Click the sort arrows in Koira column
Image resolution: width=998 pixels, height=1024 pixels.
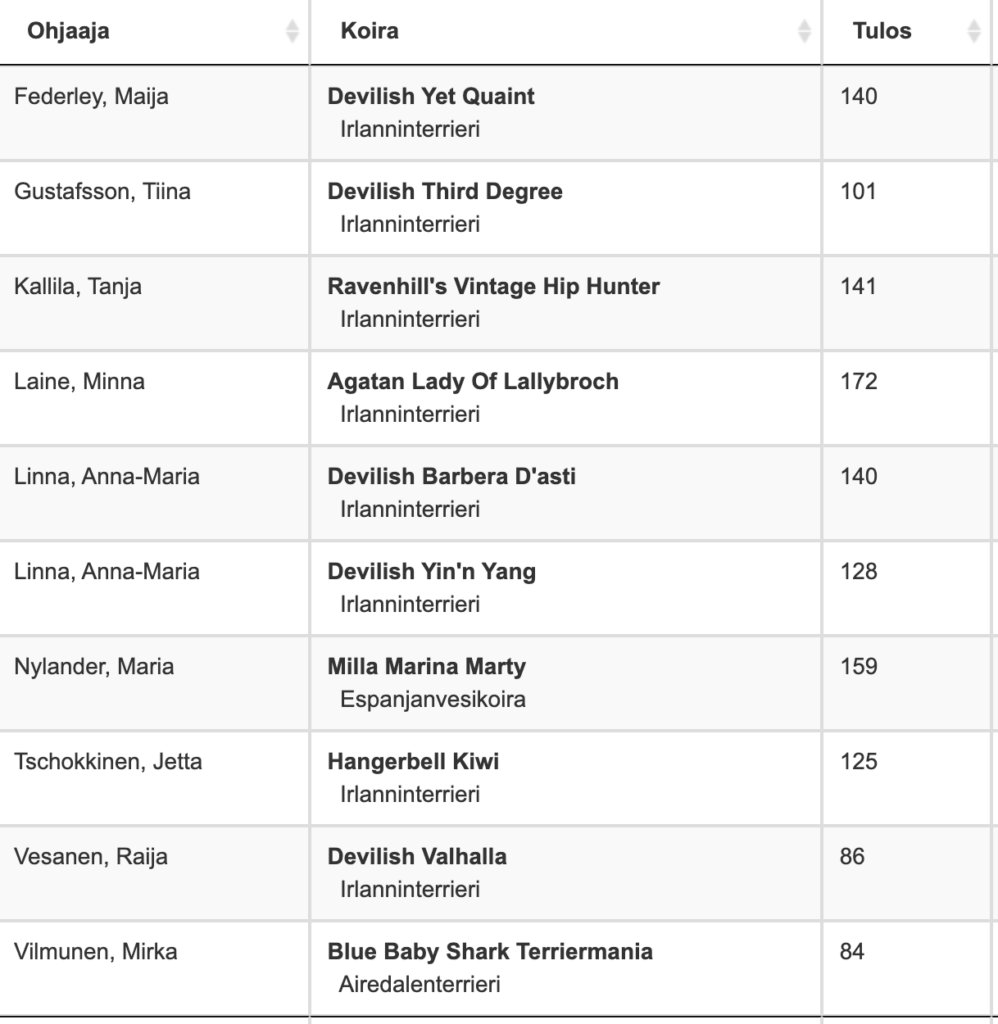coord(804,32)
